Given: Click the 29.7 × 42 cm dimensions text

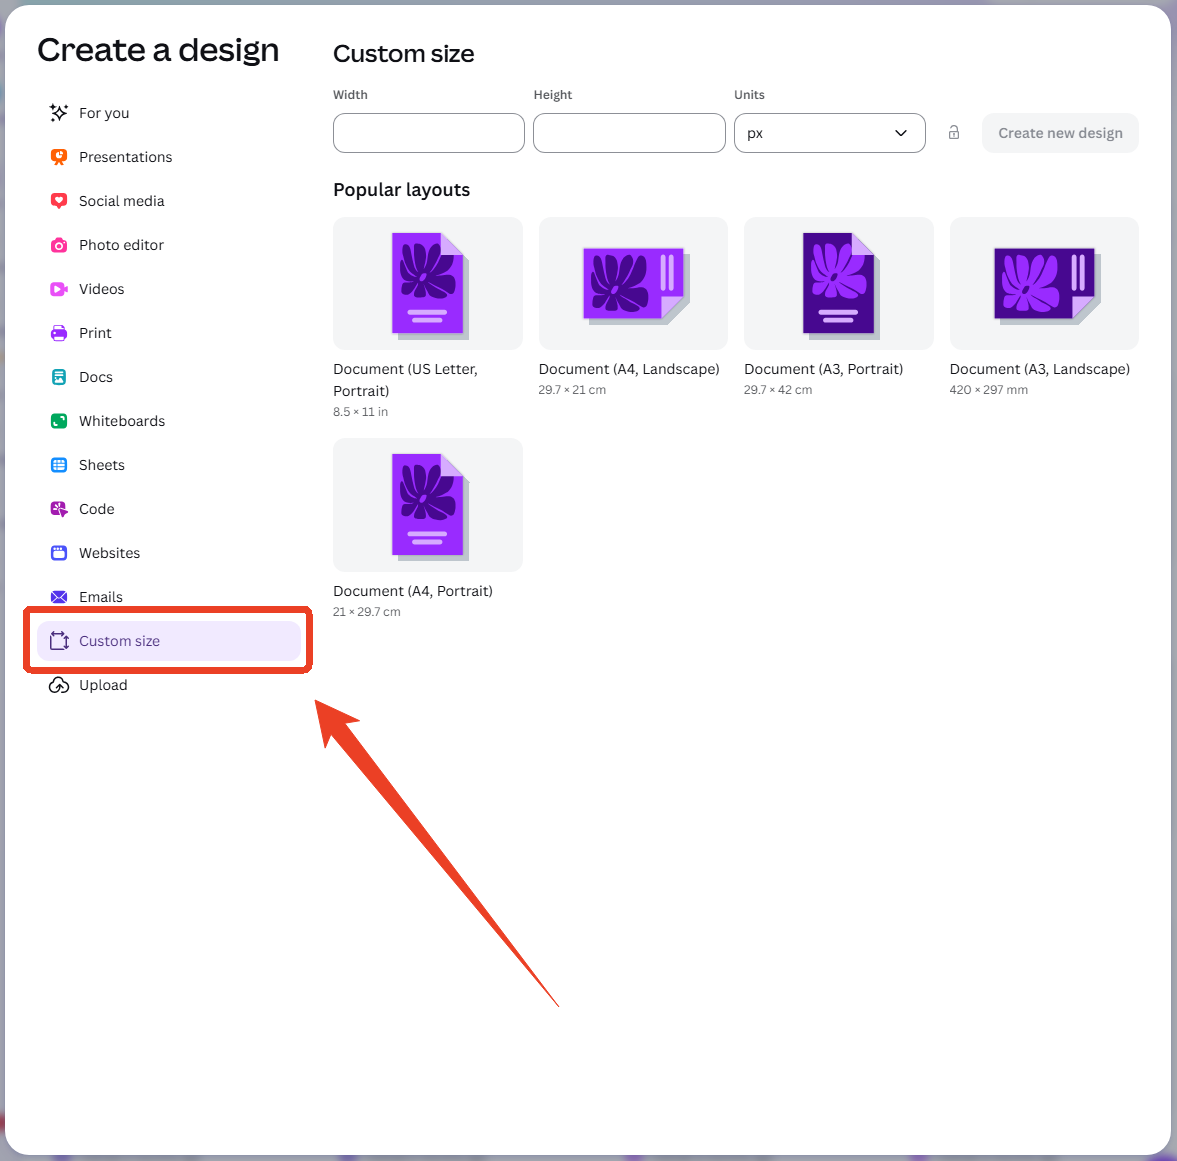Looking at the screenshot, I should coord(778,390).
